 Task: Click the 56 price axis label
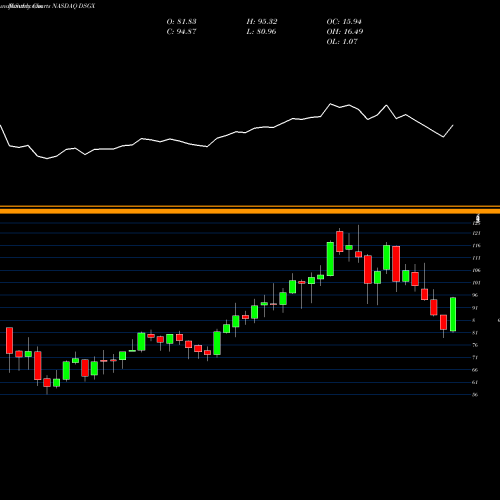tap(475, 395)
